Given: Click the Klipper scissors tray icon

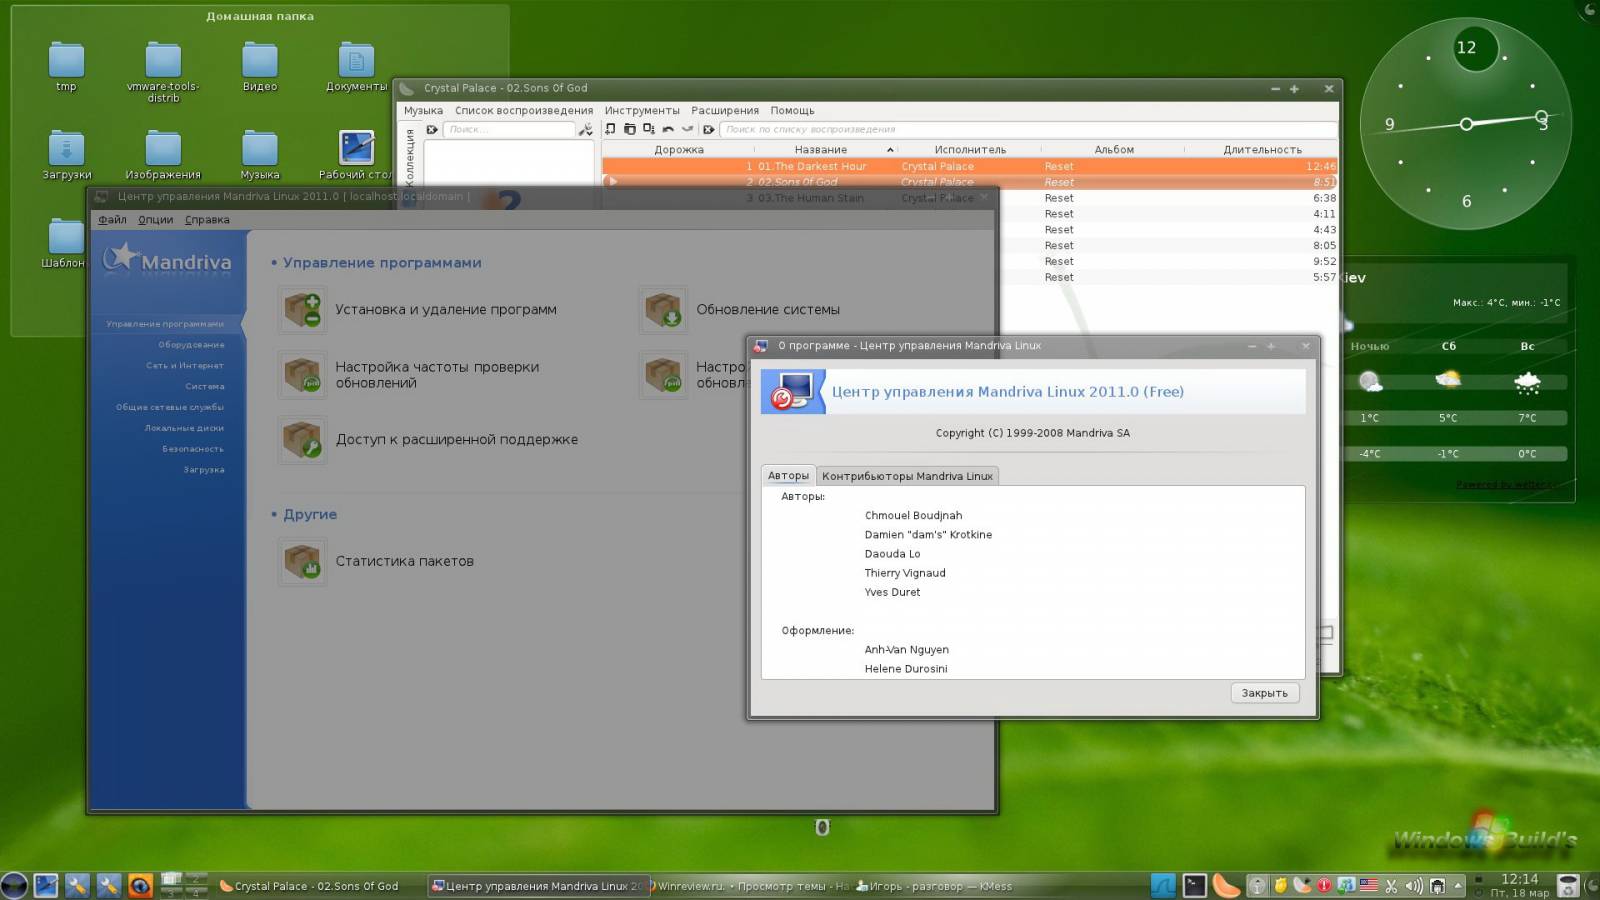Looking at the screenshot, I should coord(1391,886).
